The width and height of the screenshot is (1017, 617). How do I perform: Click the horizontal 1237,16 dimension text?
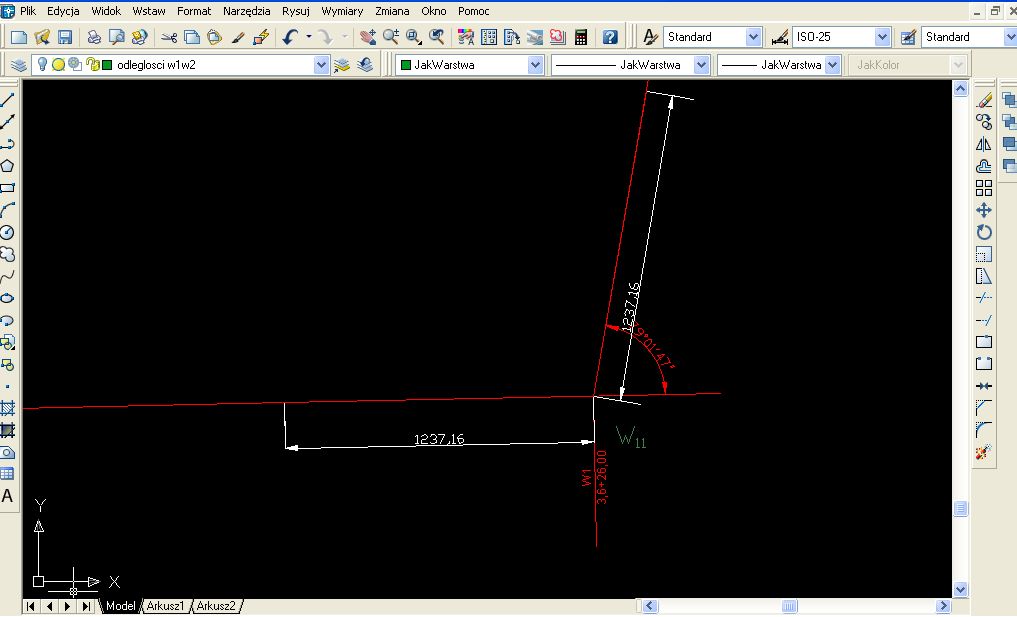click(439, 439)
